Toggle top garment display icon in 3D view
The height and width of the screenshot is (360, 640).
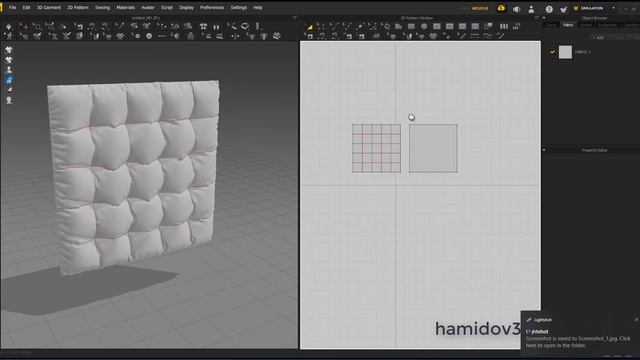(x=9, y=50)
